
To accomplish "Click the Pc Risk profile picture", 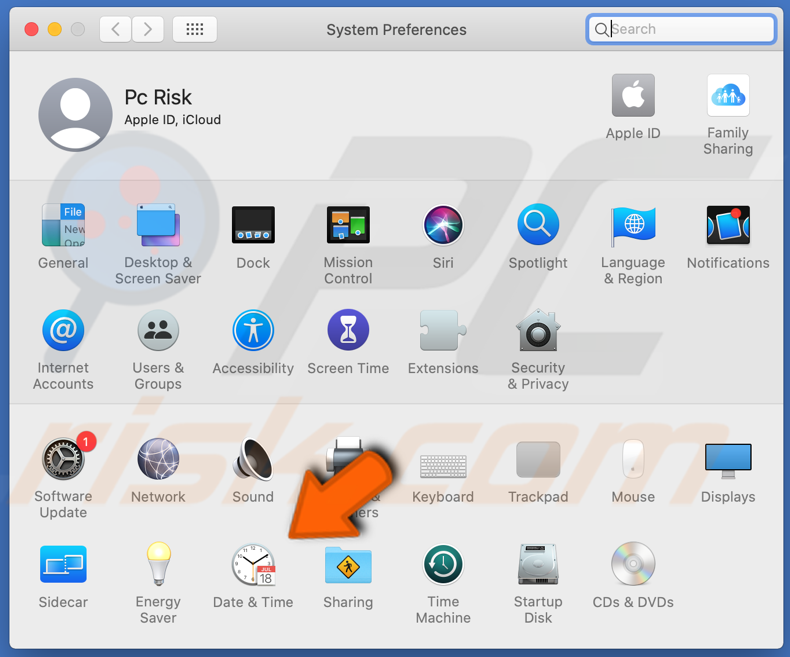I will (x=75, y=114).
